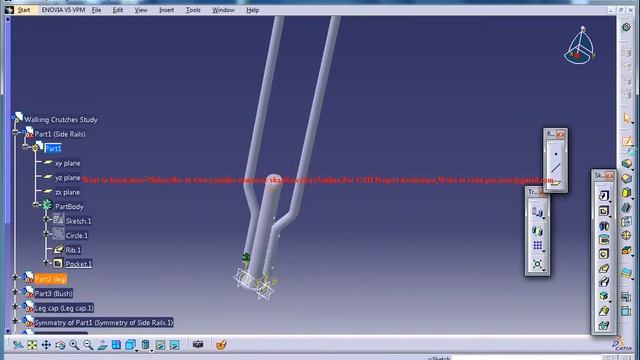Expand the Pocket.1 node
Viewport: 640px width, 360px height.
pos(46,263)
